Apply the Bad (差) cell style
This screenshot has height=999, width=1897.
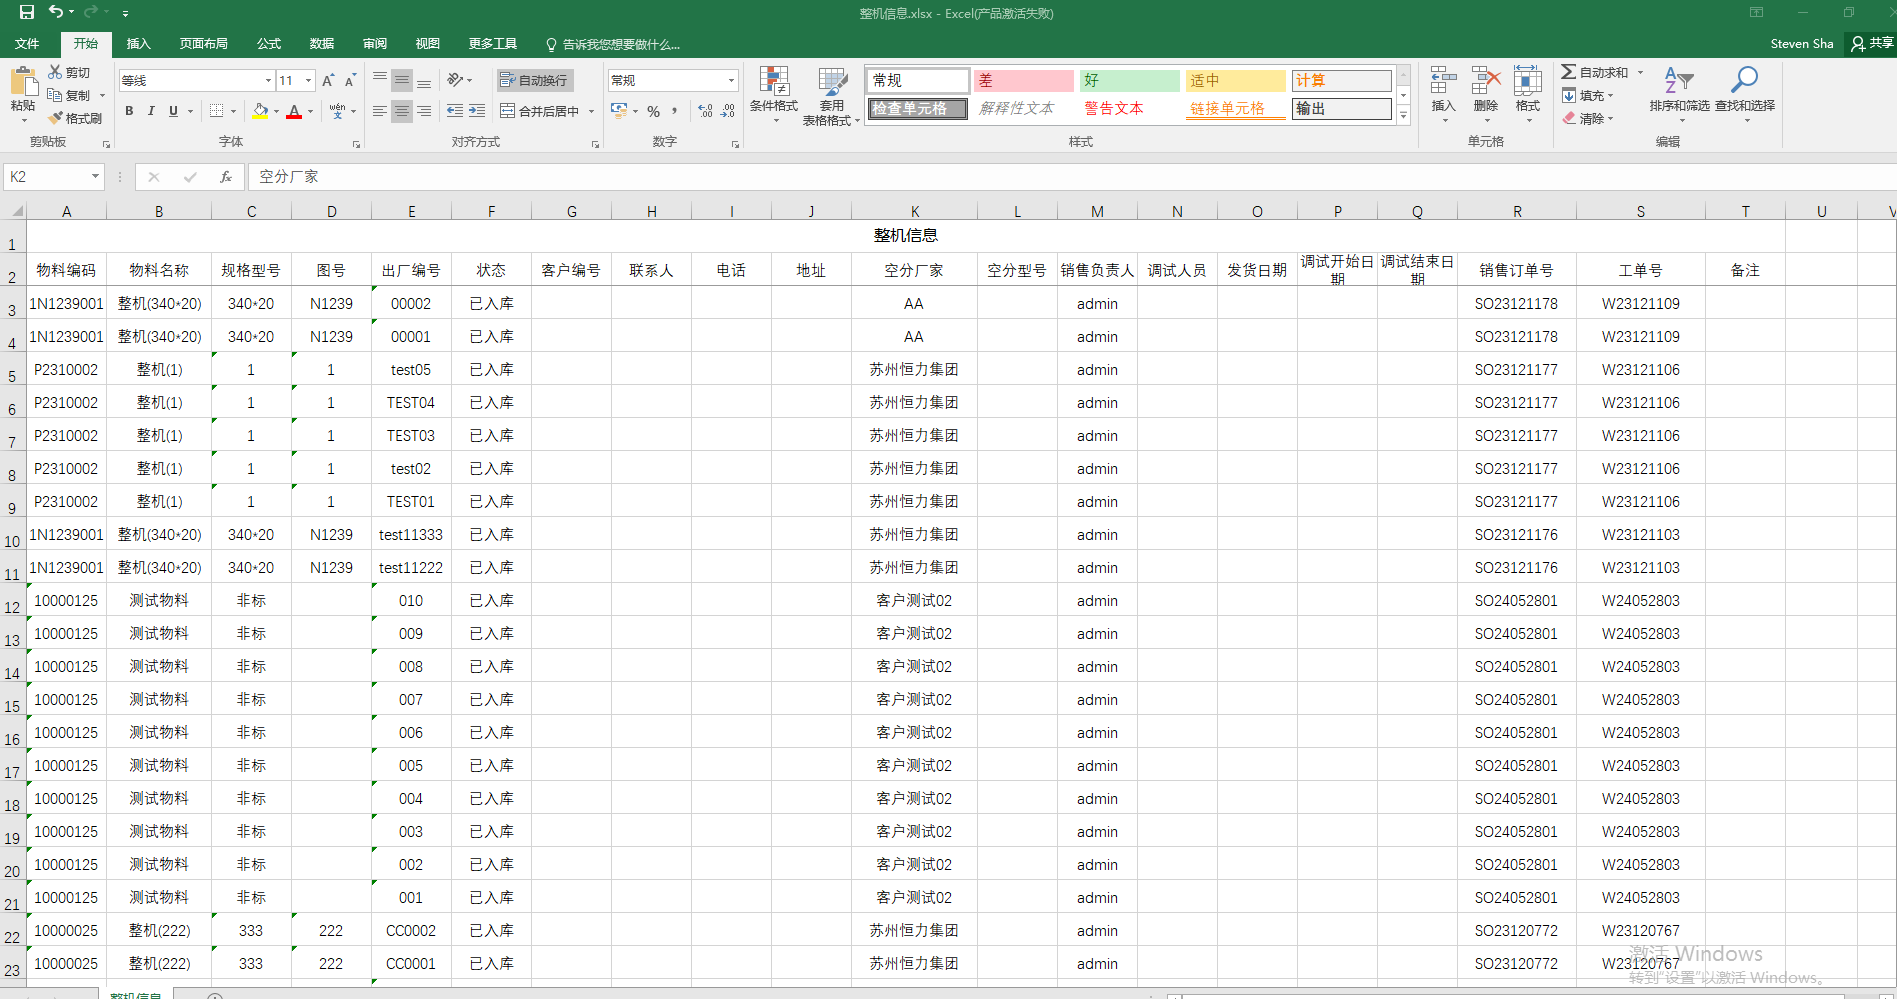pyautogui.click(x=1024, y=80)
